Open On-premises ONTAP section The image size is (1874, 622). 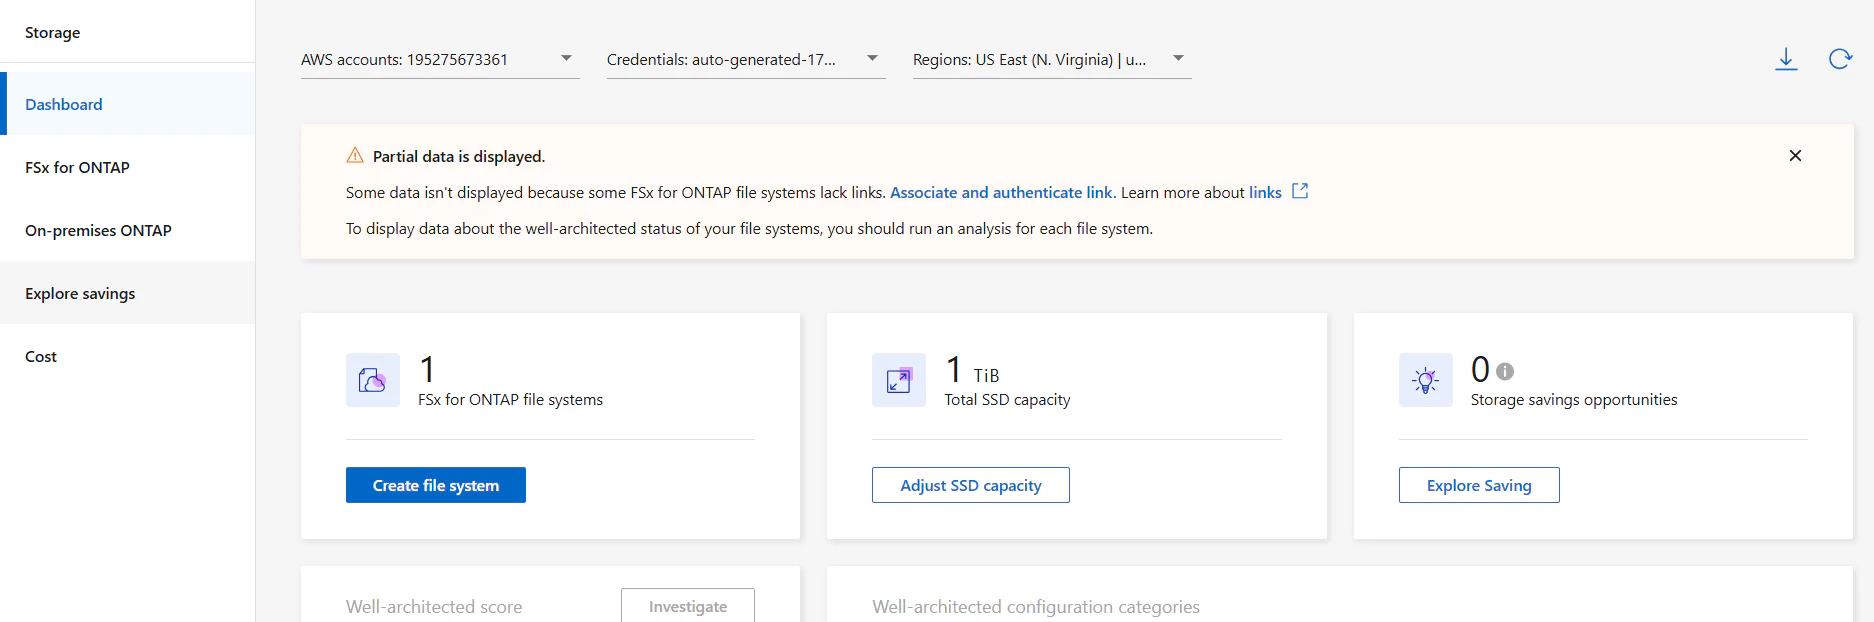(x=128, y=230)
